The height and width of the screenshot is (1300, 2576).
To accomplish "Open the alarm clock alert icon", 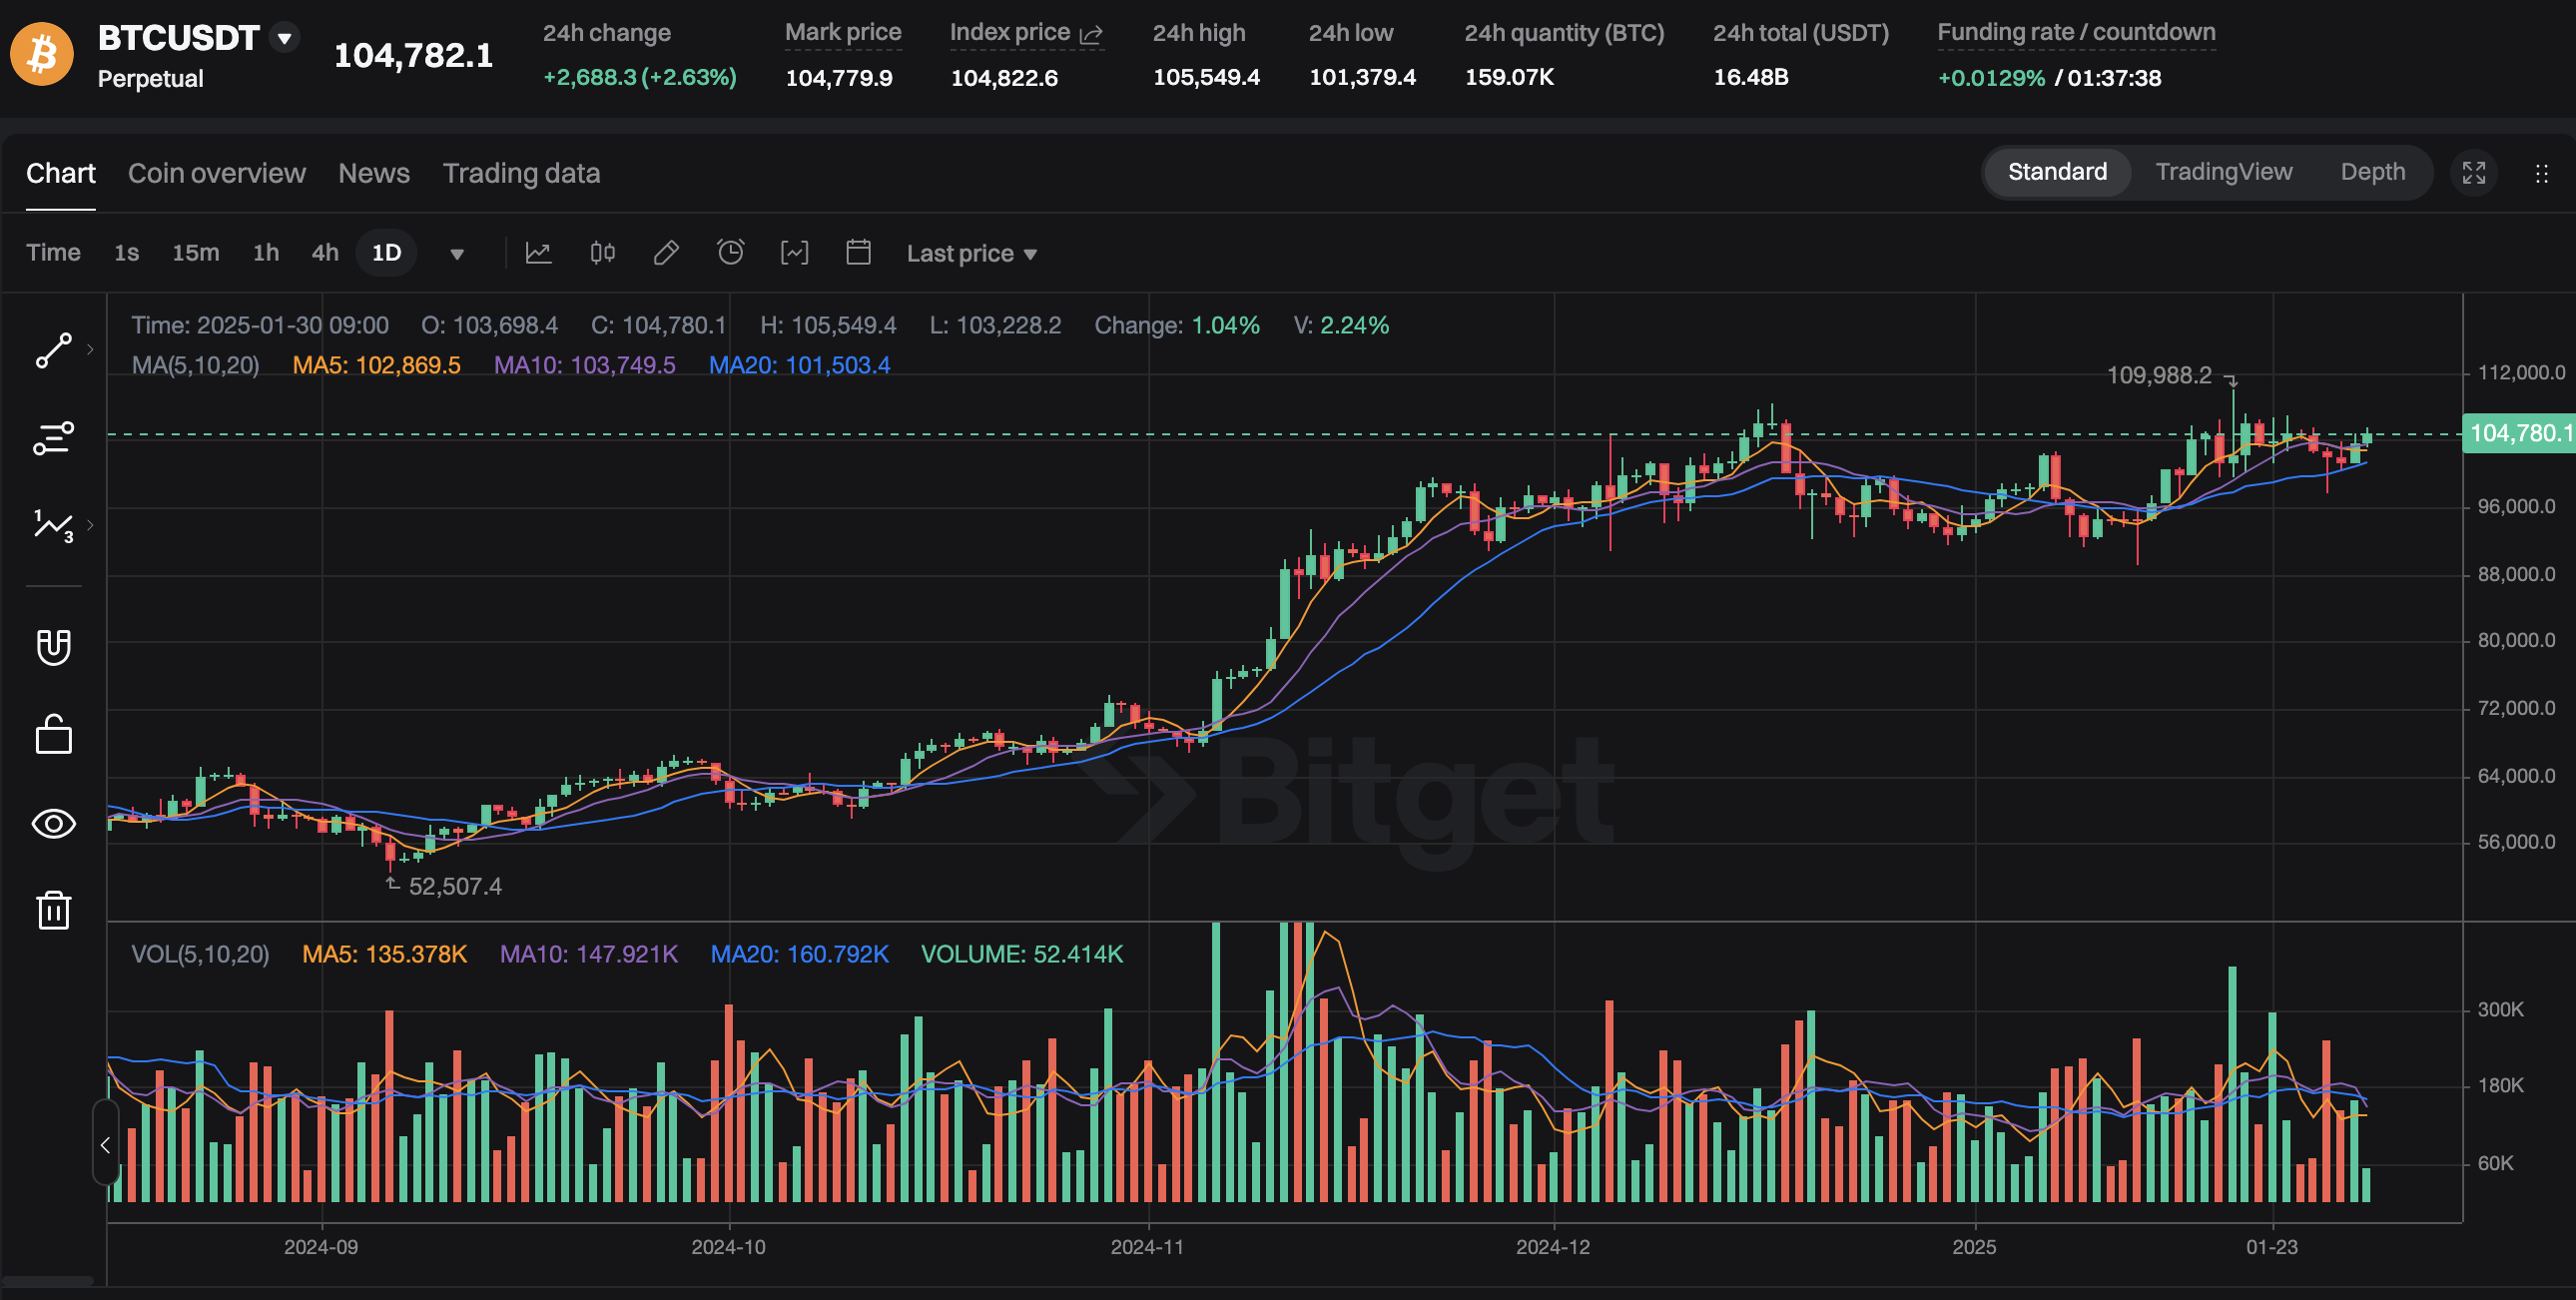I will click(730, 253).
